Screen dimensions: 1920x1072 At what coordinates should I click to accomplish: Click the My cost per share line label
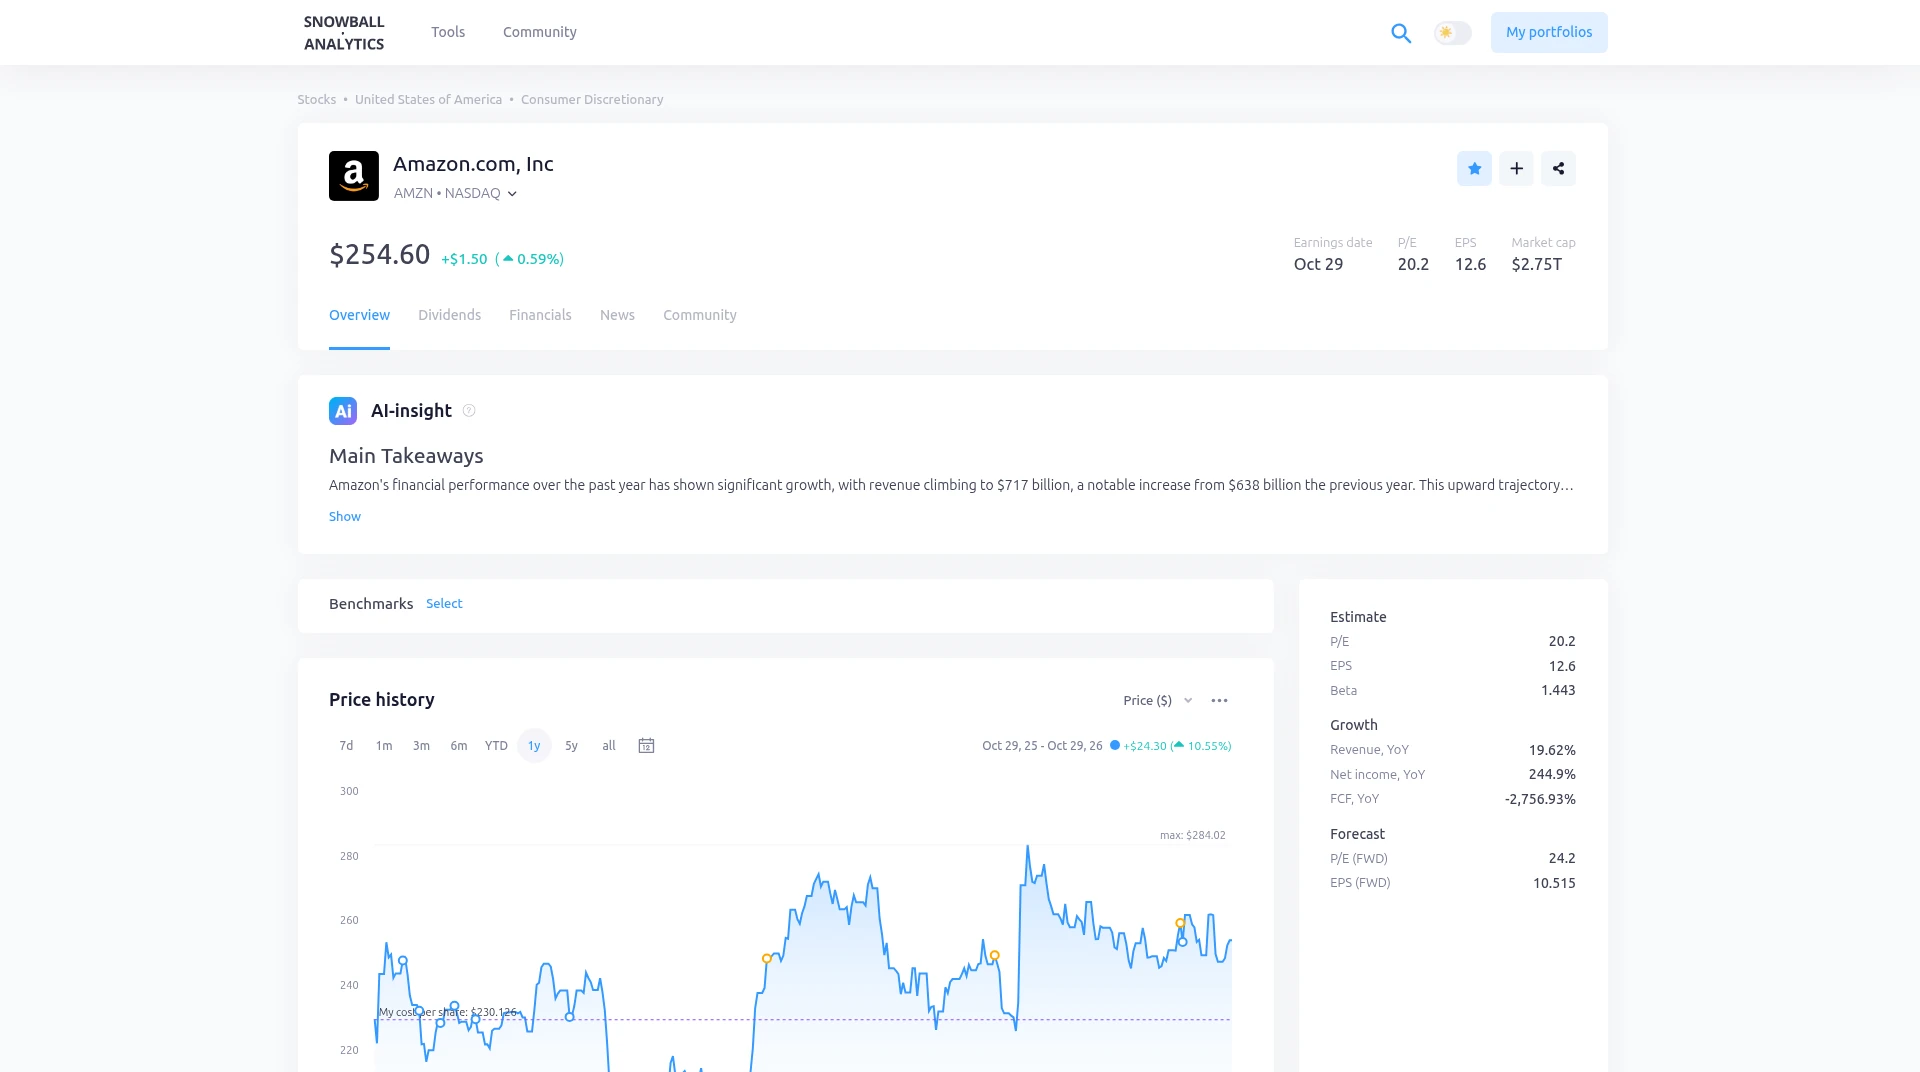448,1013
